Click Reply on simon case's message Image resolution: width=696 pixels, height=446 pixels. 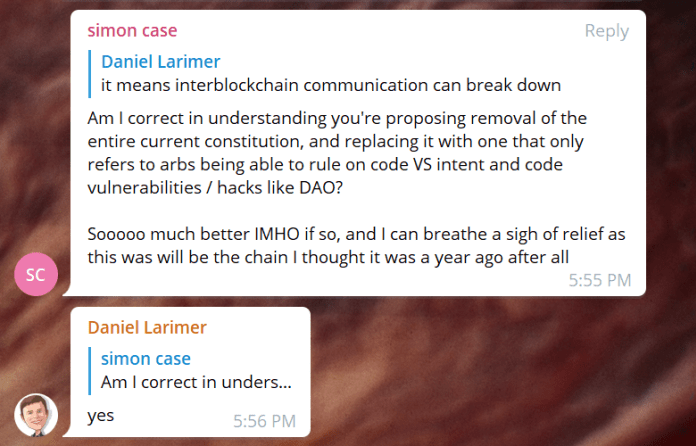pos(606,31)
